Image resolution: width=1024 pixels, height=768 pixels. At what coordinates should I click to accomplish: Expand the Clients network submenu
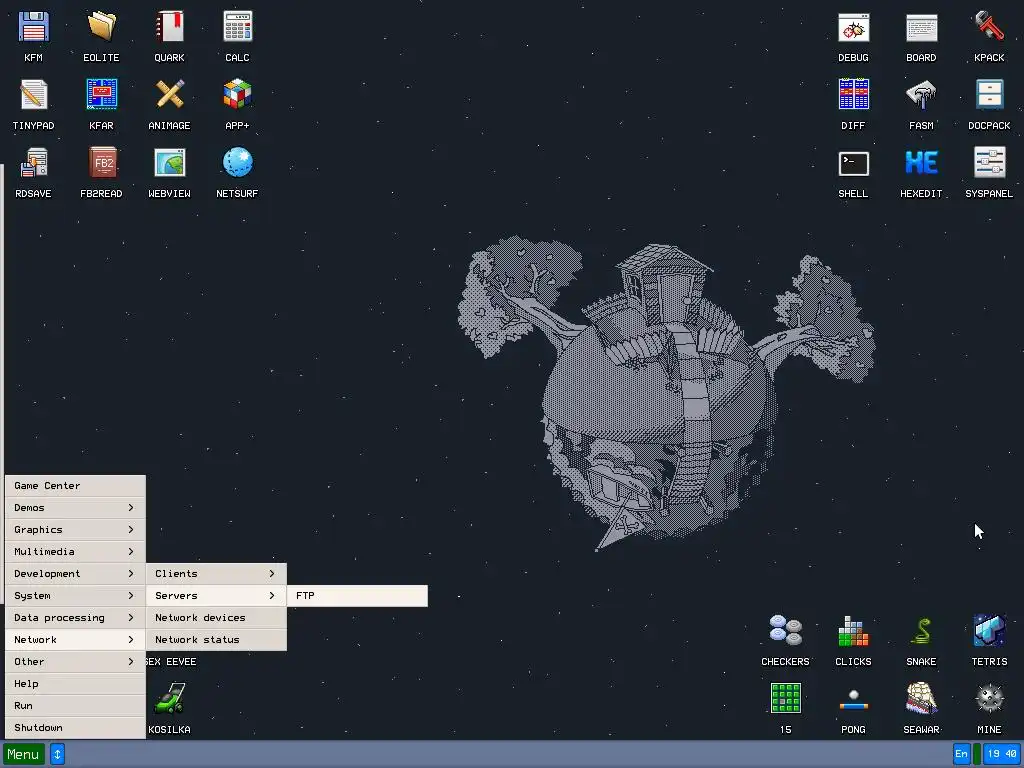(216, 573)
